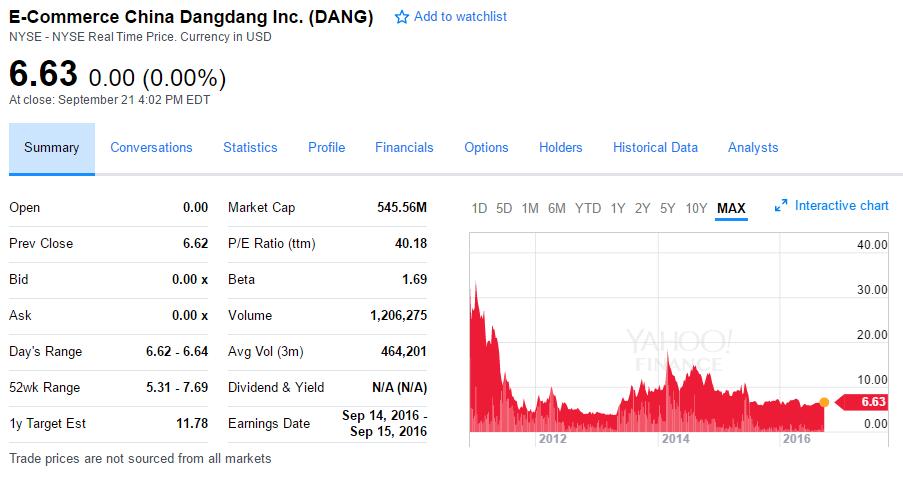This screenshot has height=482, width=903.
Task: Switch to the Conversations tab
Action: pyautogui.click(x=151, y=147)
